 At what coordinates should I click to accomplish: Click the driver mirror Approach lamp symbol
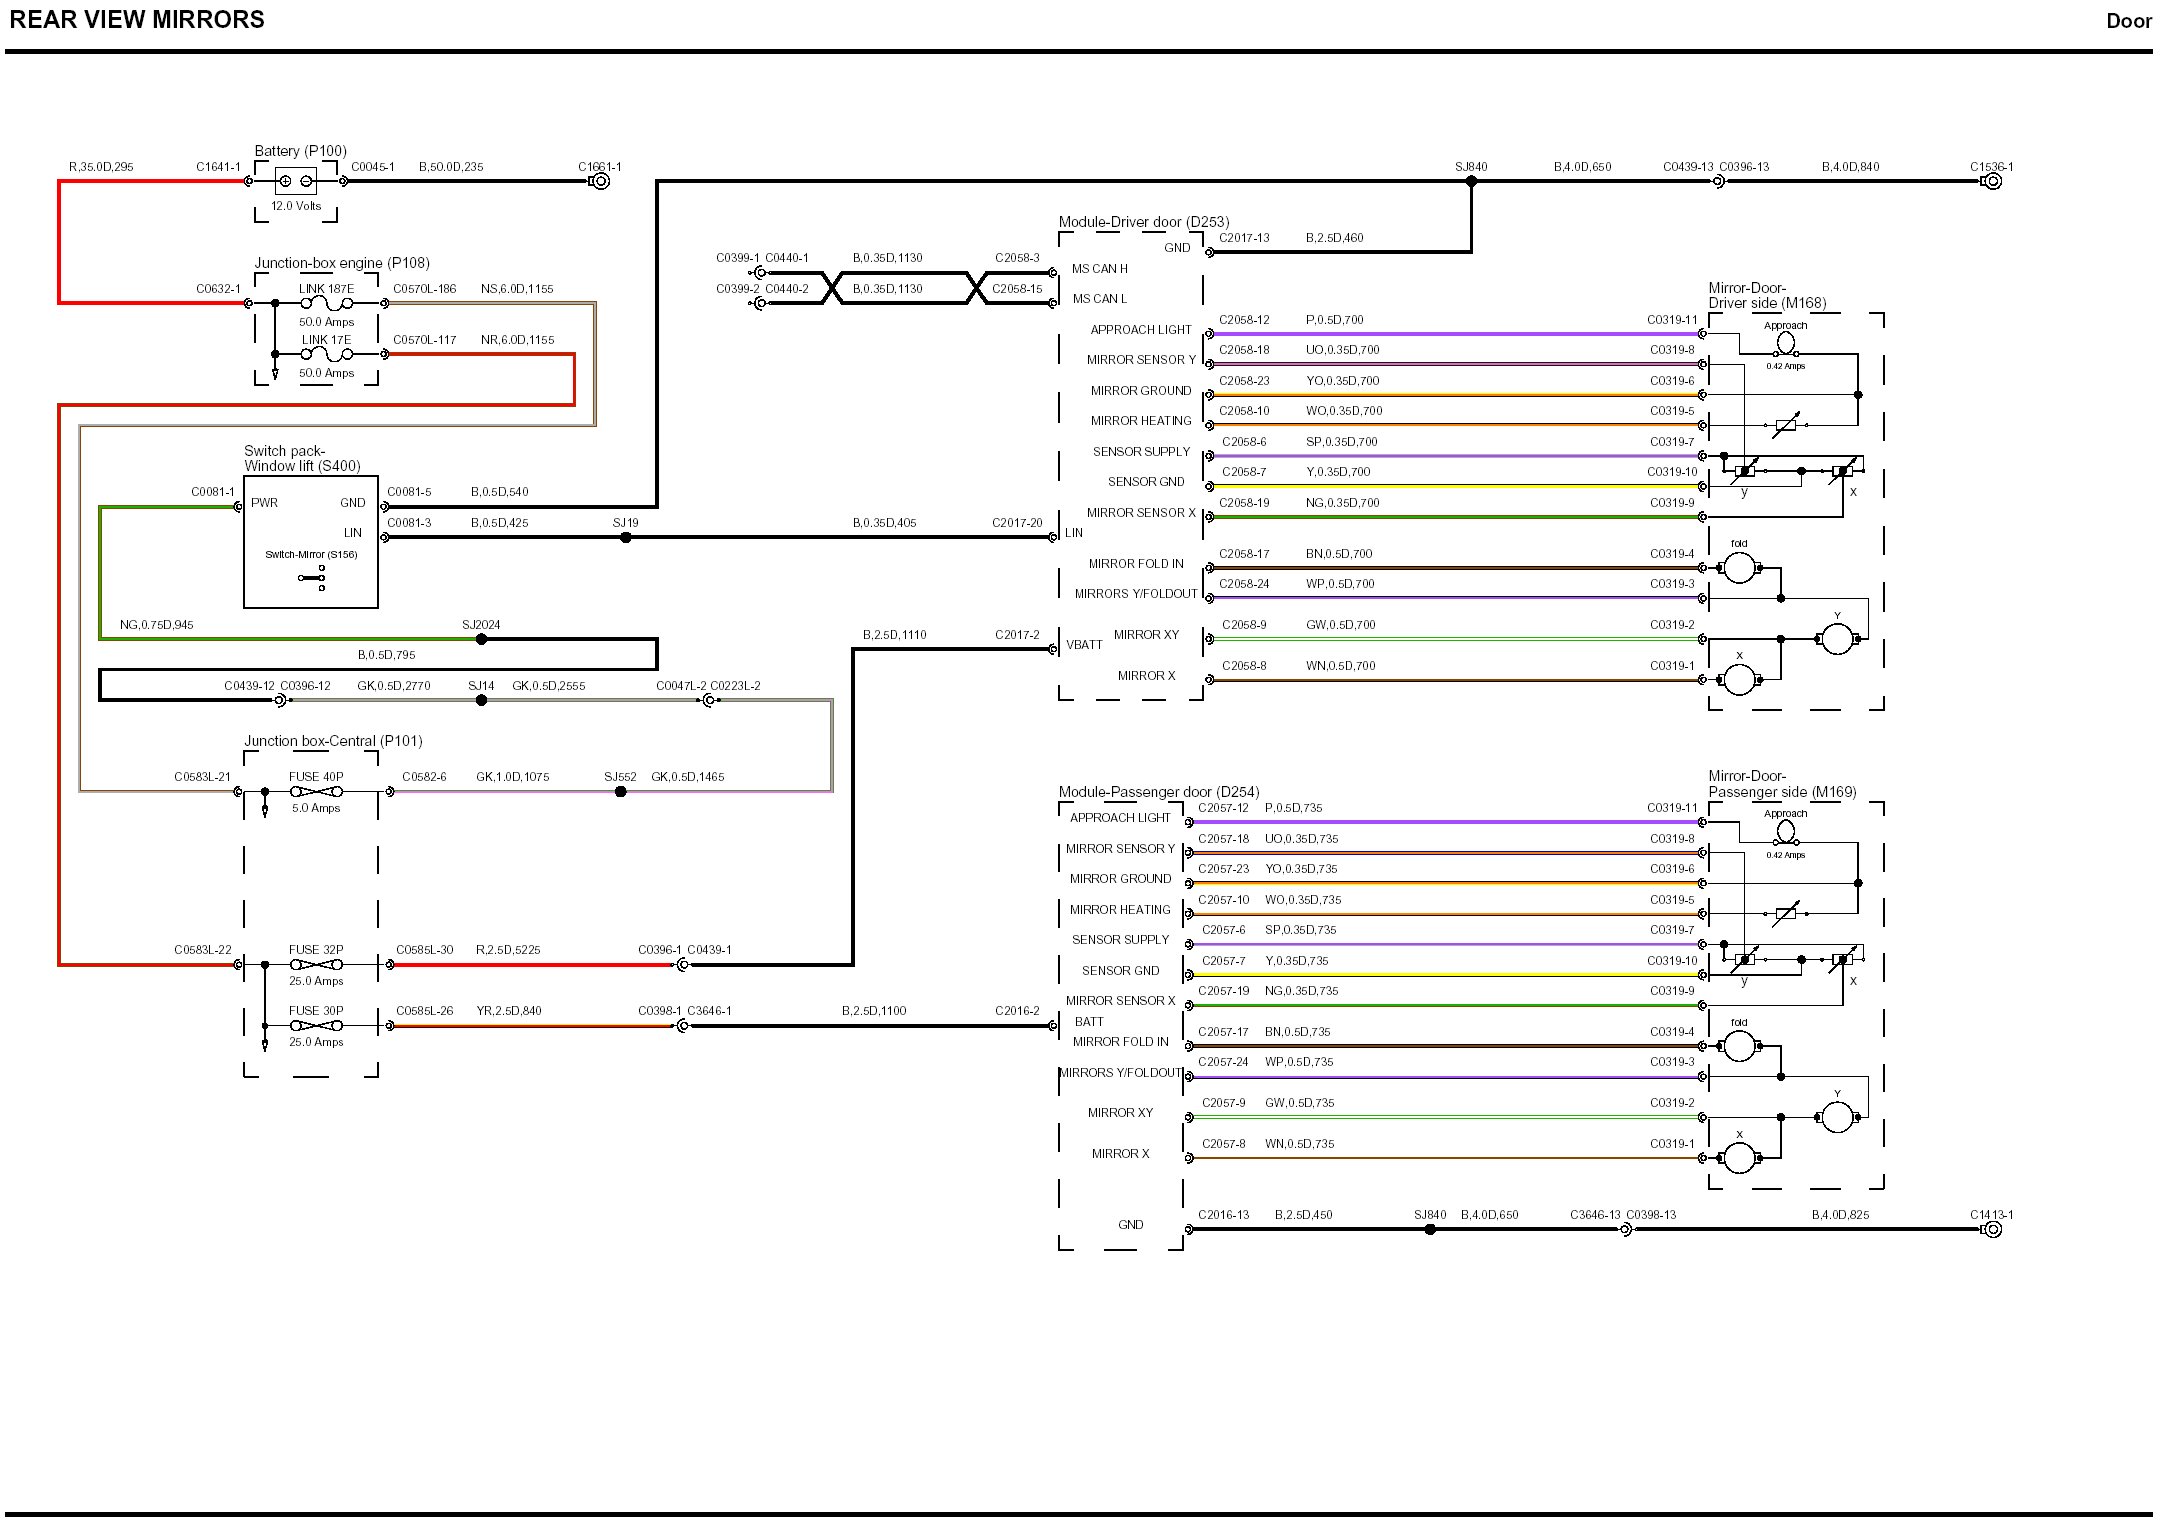[x=1785, y=344]
